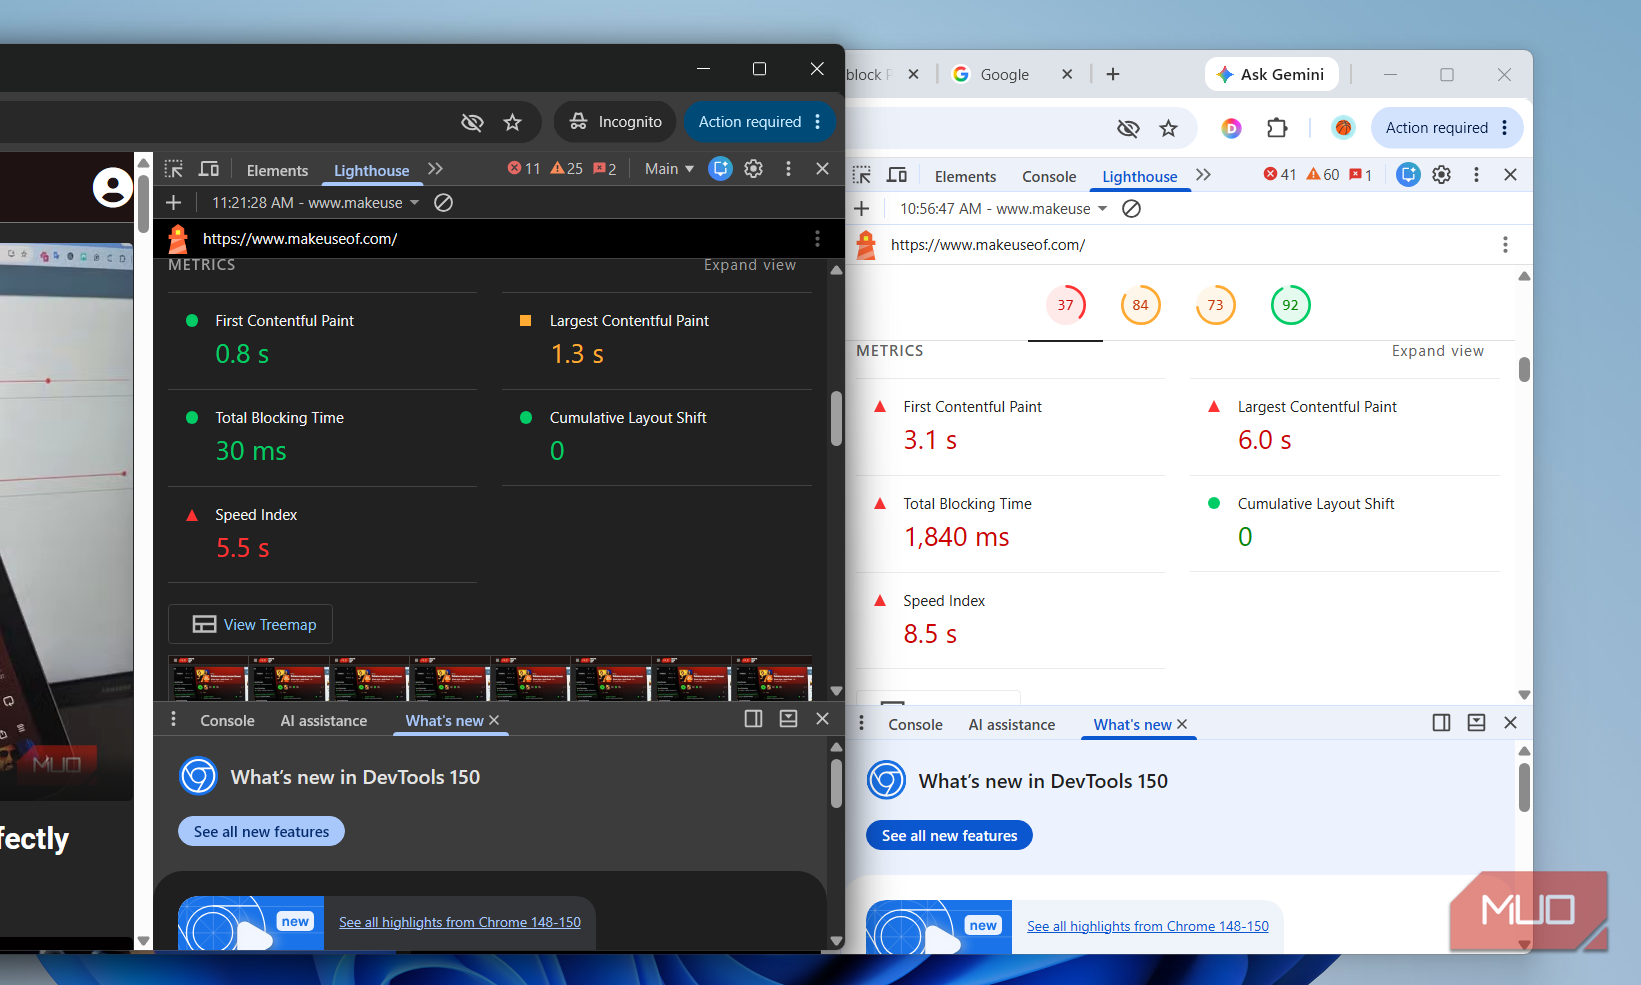
Task: Select score gauge 92
Action: 1291,305
